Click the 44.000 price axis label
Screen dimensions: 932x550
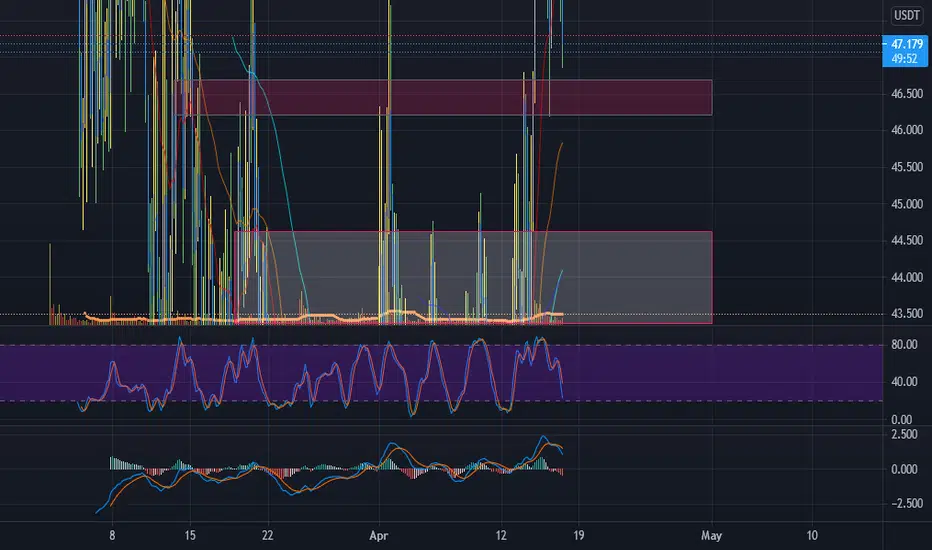point(907,277)
